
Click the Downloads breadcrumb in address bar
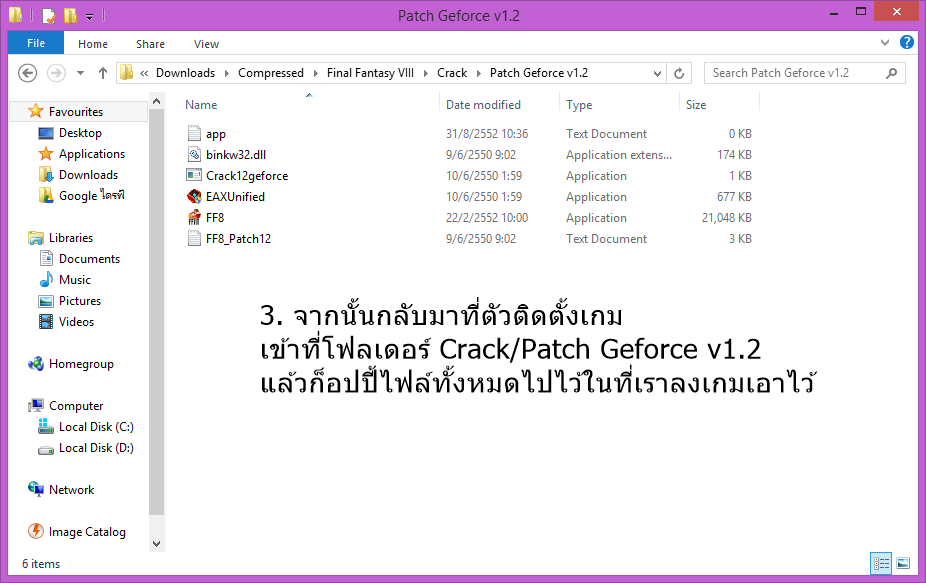tap(185, 73)
